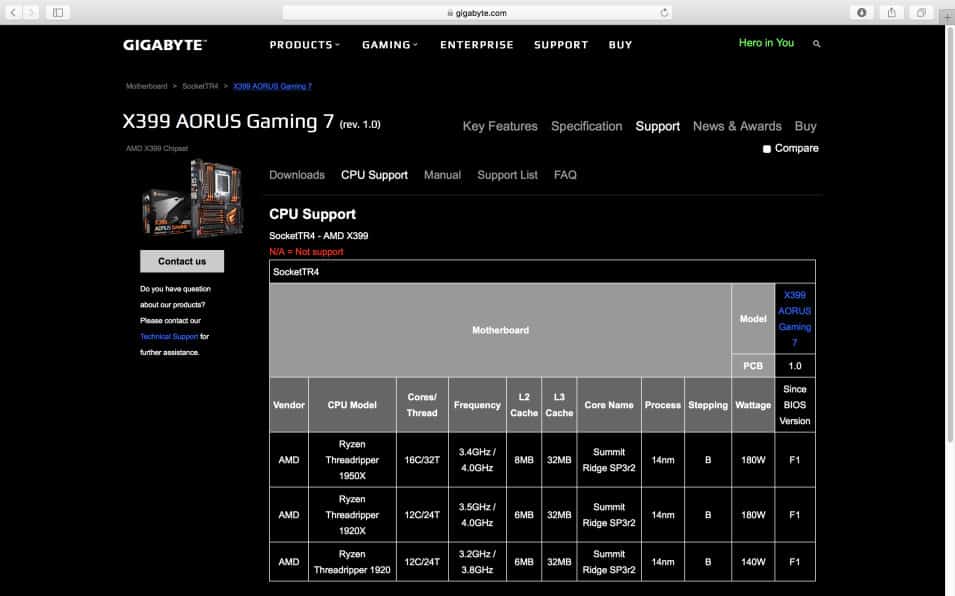Image resolution: width=955 pixels, height=596 pixels.
Task: Click the N/A = Not support note
Action: pyautogui.click(x=306, y=252)
